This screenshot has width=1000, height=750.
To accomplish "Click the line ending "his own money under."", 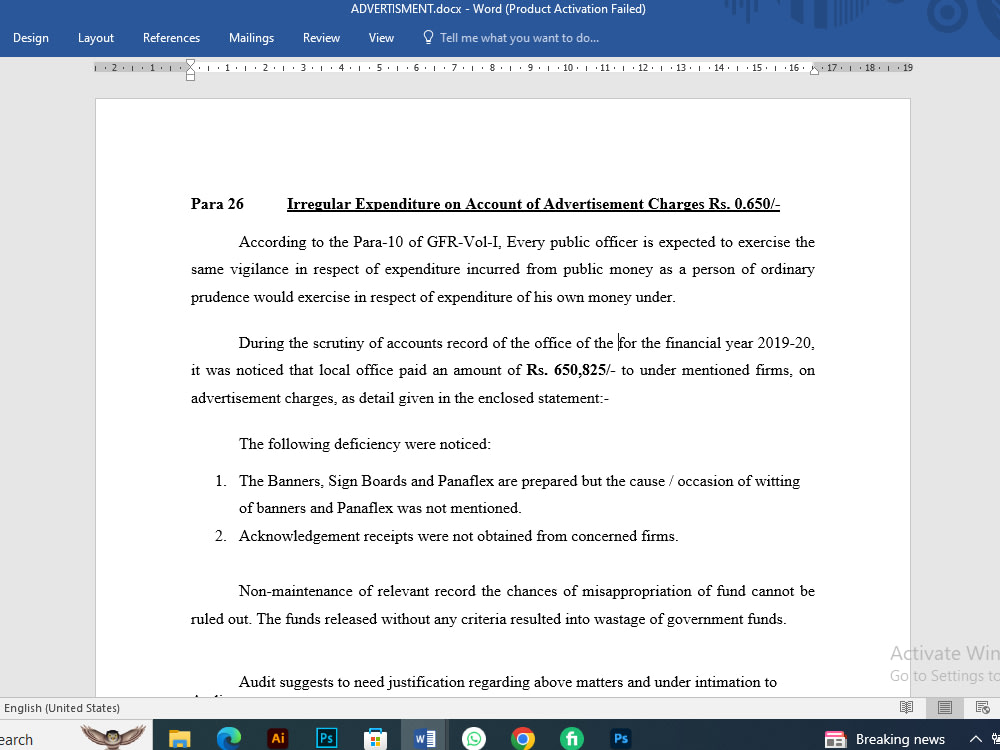I will pos(433,297).
